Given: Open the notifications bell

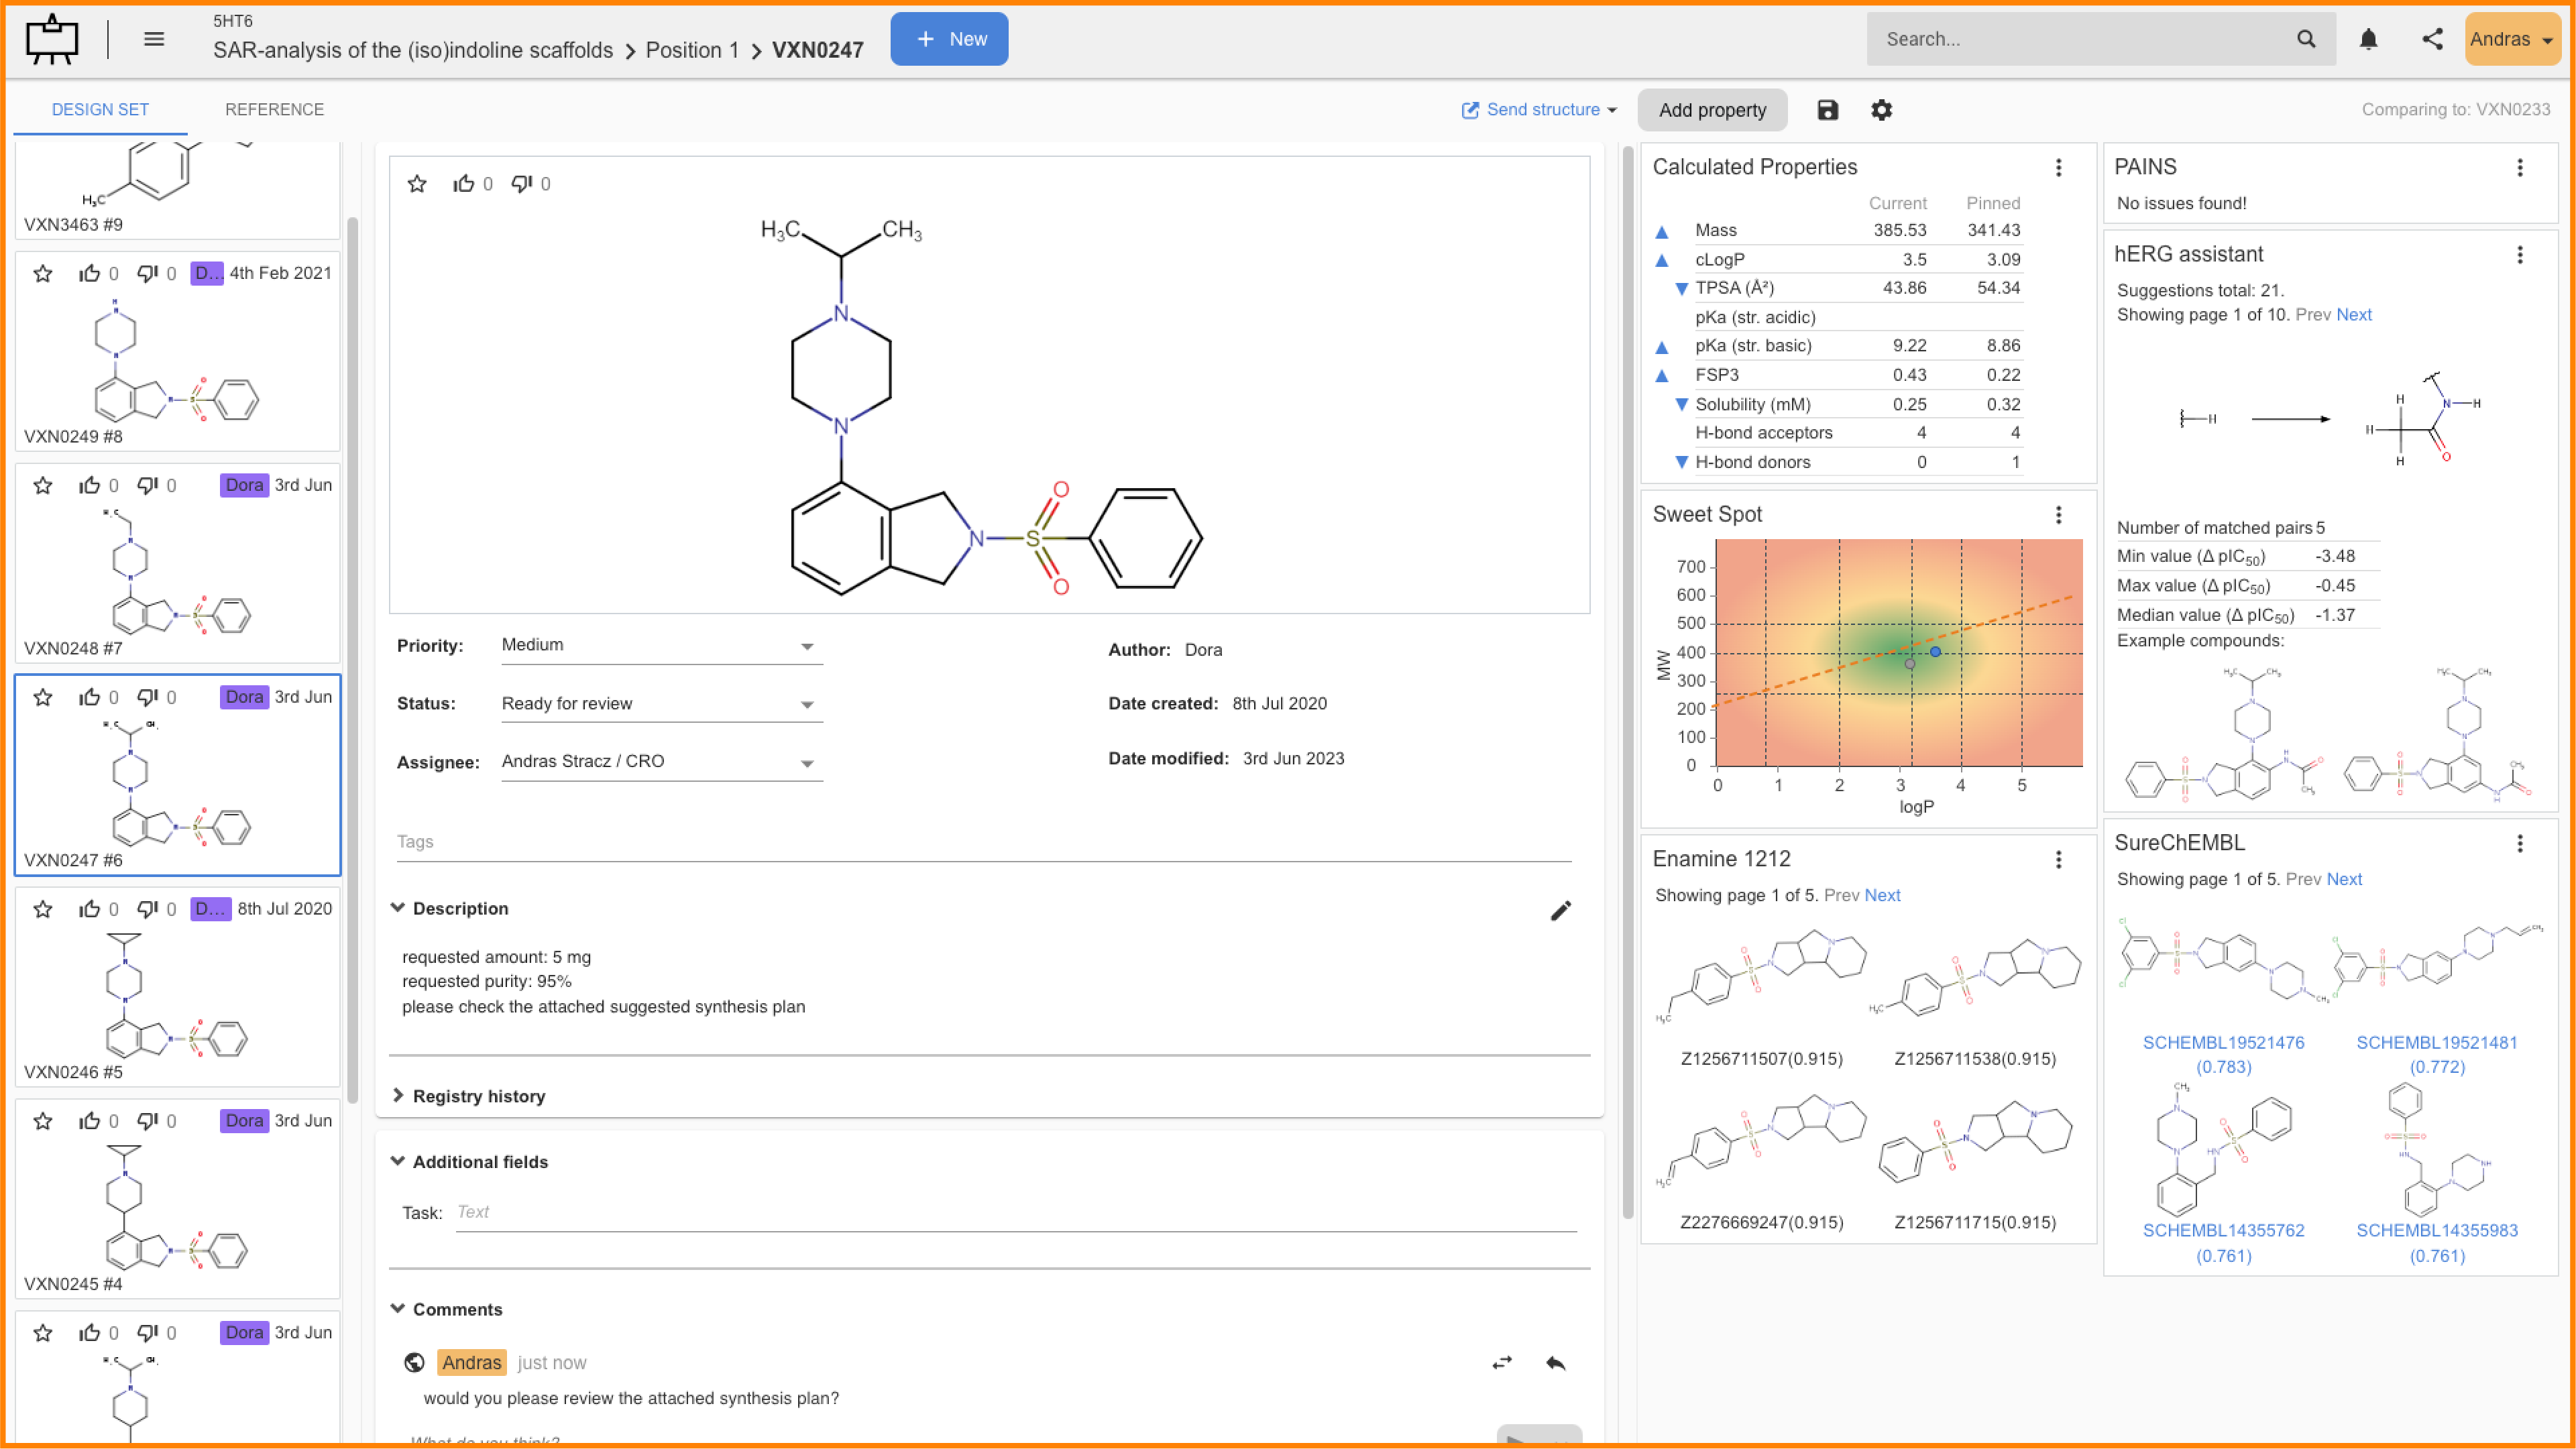Looking at the screenshot, I should [2368, 39].
